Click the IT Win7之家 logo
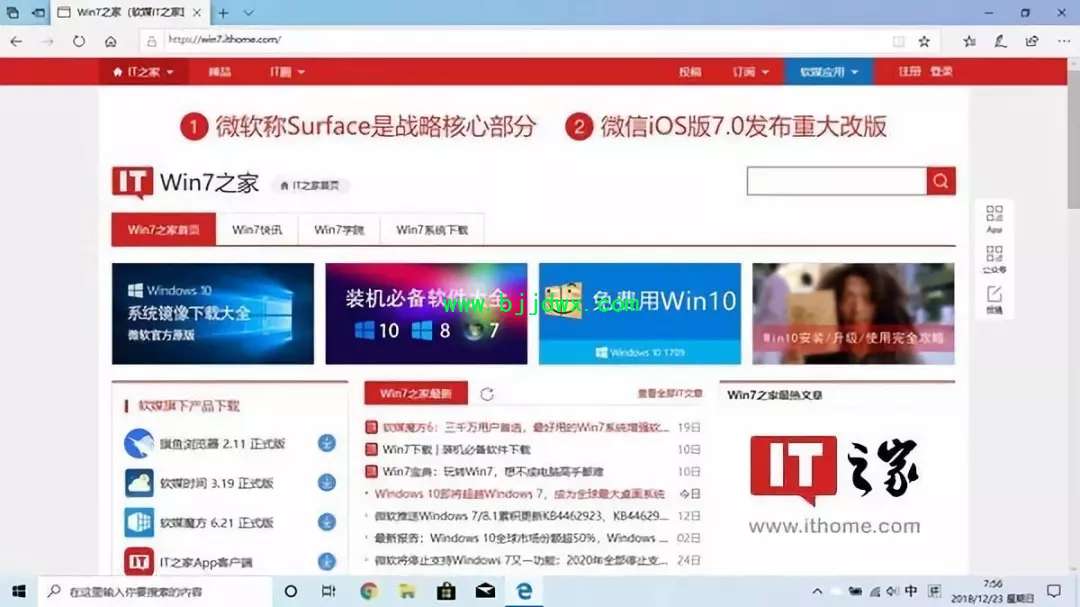 [x=185, y=183]
